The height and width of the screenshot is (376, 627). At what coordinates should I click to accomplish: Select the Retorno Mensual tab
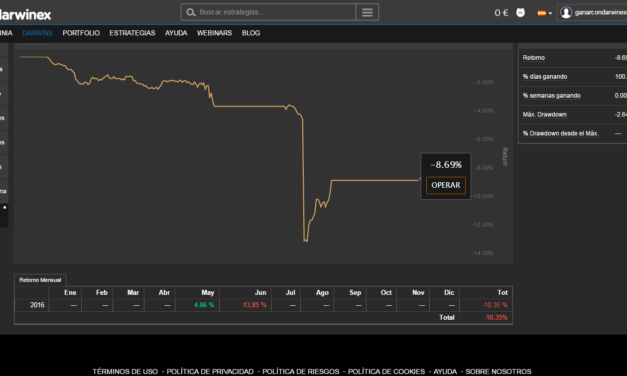pyautogui.click(x=40, y=280)
